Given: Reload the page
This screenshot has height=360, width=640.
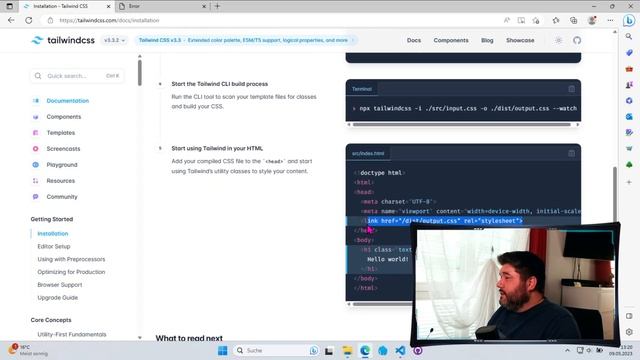Looking at the screenshot, I should coord(29,20).
